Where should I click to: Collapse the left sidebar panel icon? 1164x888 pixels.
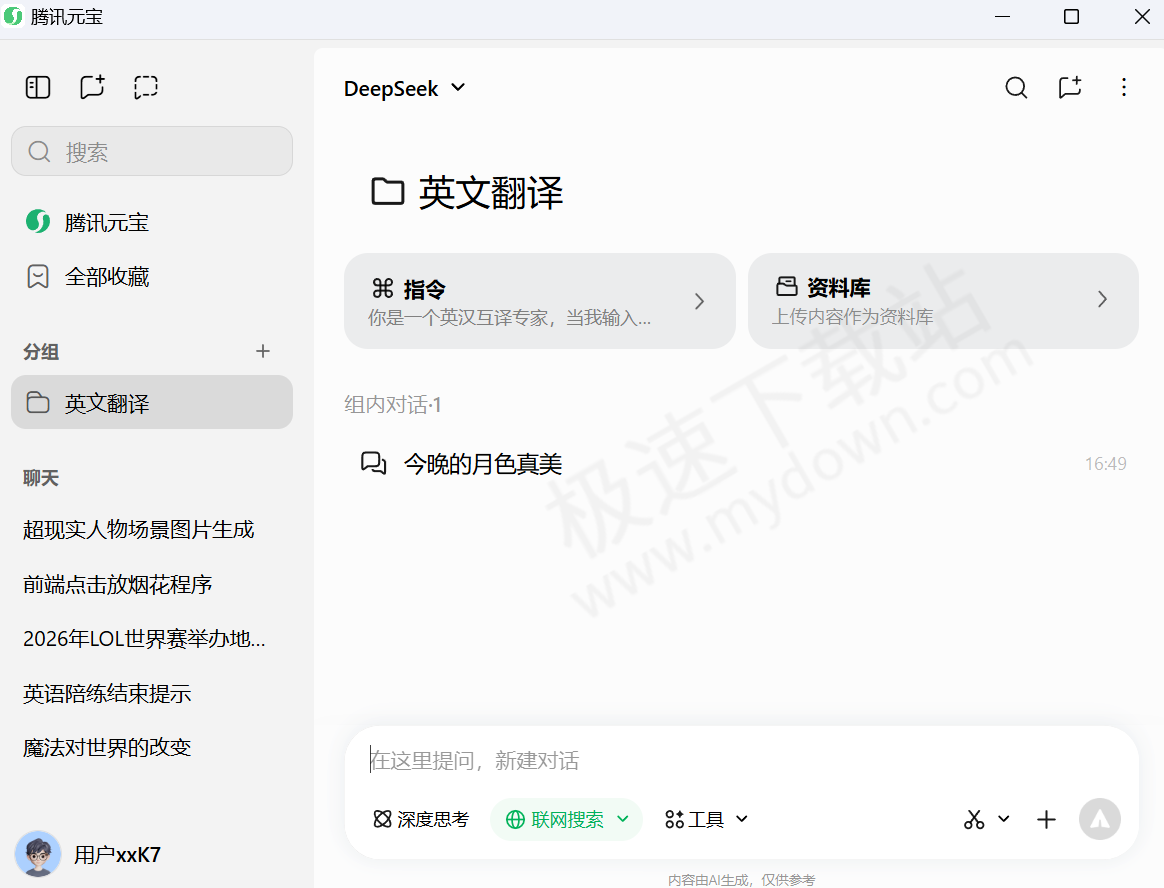point(38,88)
